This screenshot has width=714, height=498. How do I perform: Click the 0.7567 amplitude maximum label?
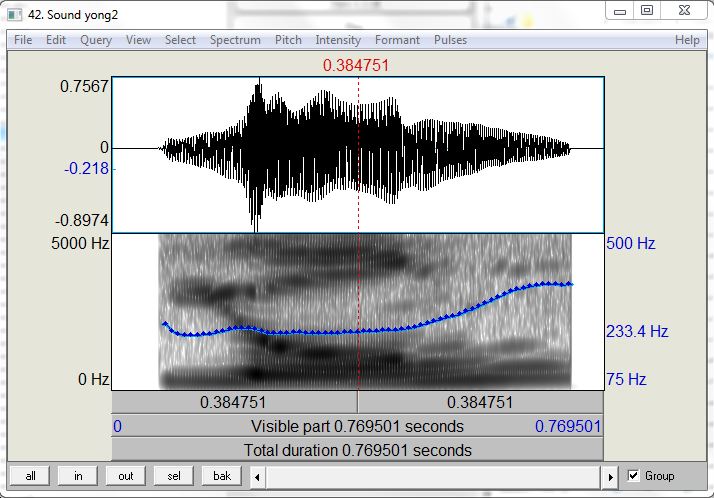(x=85, y=86)
